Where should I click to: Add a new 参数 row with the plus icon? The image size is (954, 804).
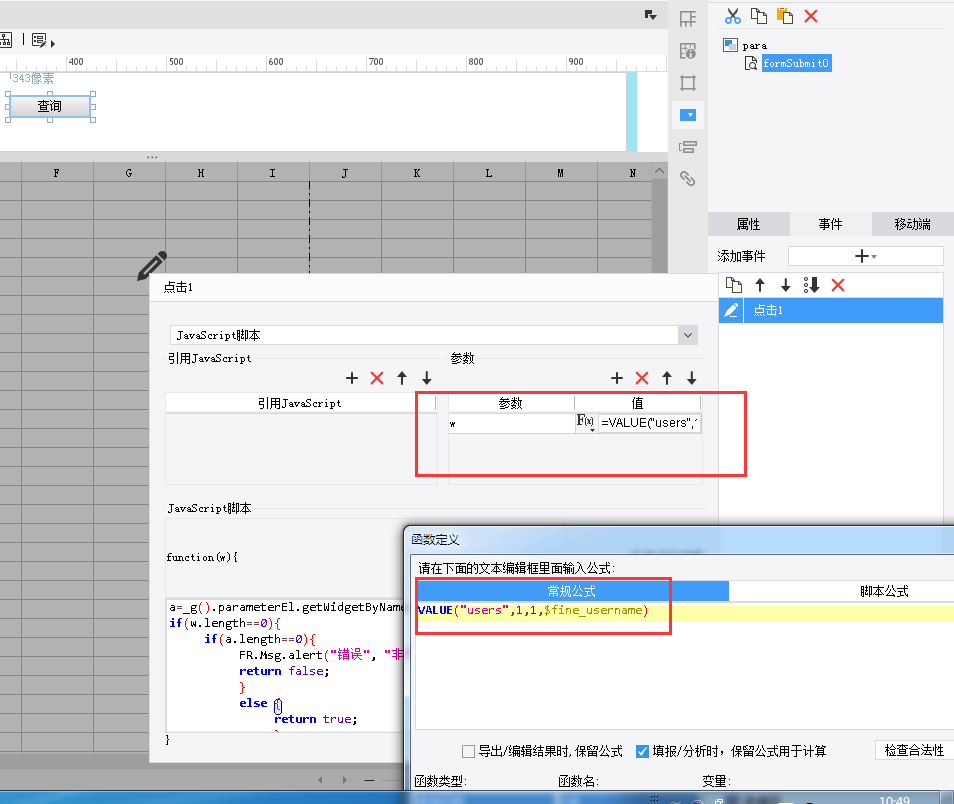[x=617, y=378]
